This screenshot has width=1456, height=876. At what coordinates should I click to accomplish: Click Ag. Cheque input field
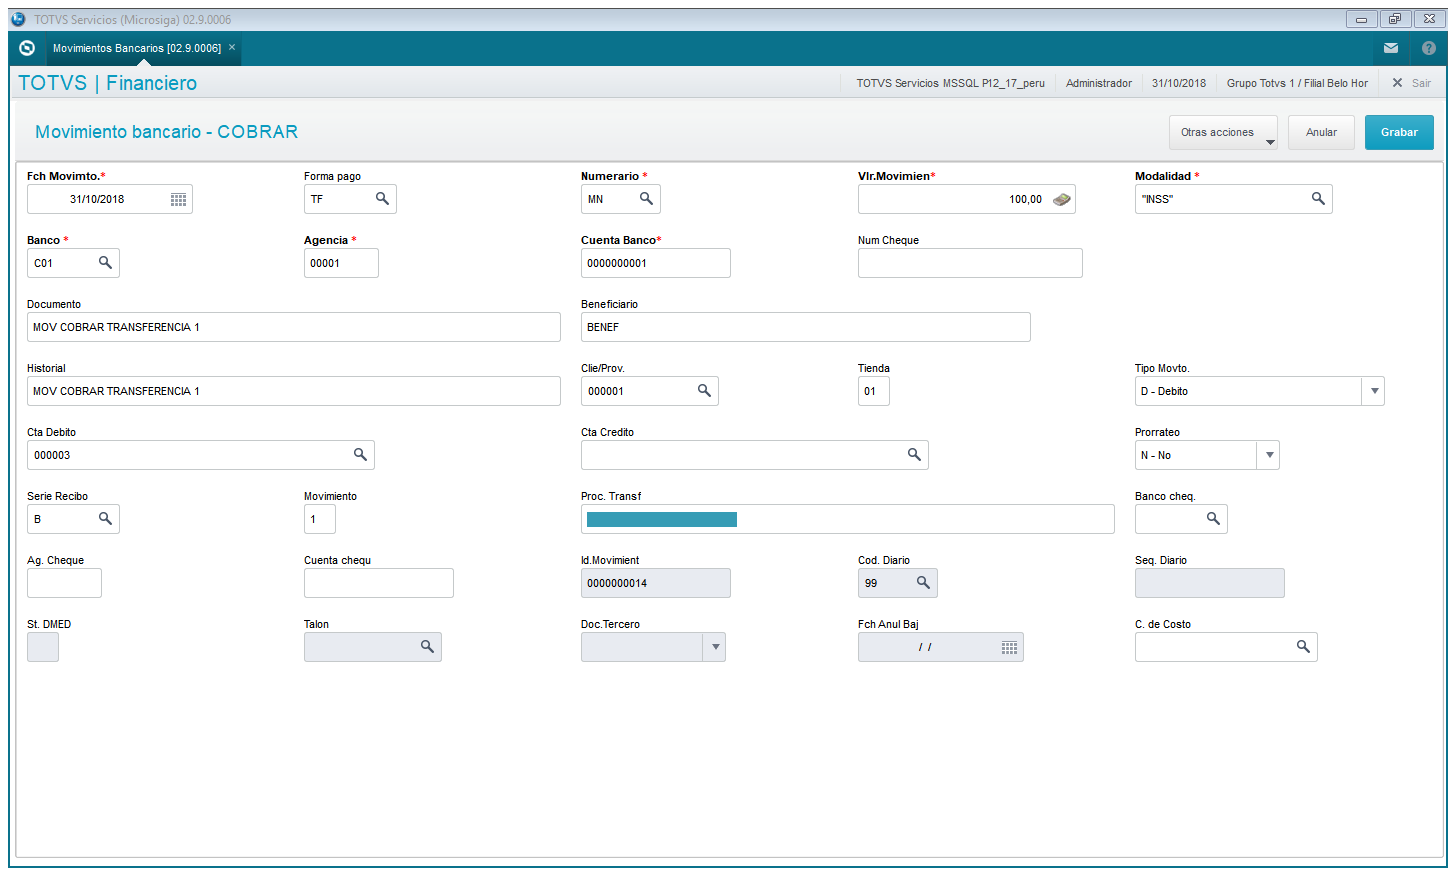[x=64, y=583]
